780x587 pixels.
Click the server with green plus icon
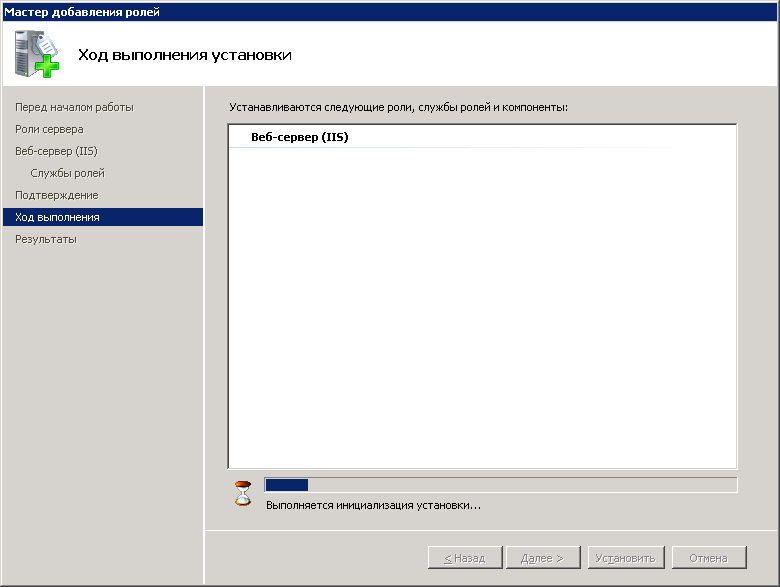[36, 54]
